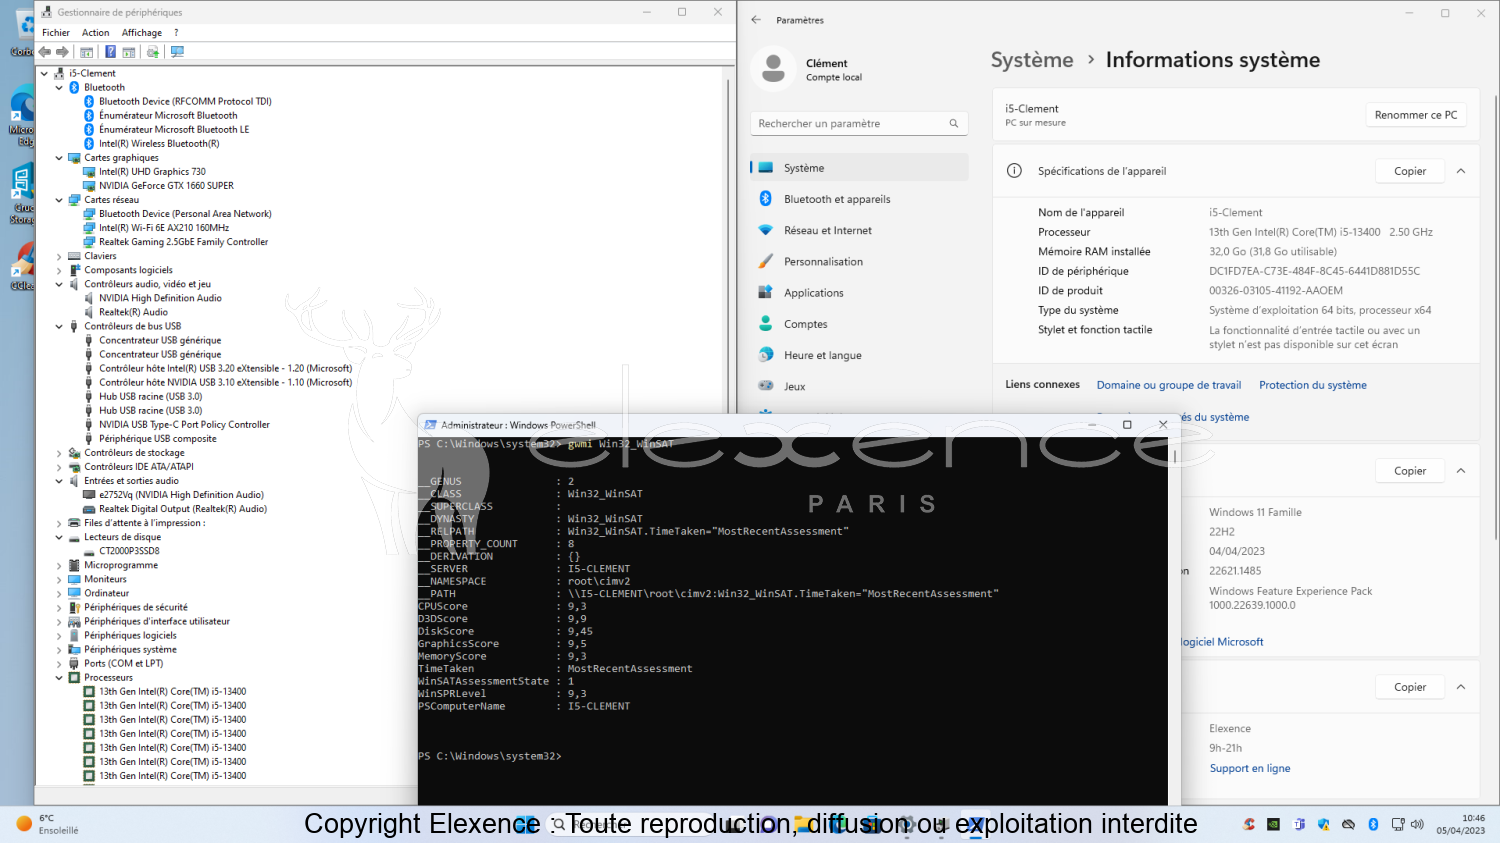Expand the Périphériques de sécurité category
Image resolution: width=1500 pixels, height=843 pixels.
point(59,607)
